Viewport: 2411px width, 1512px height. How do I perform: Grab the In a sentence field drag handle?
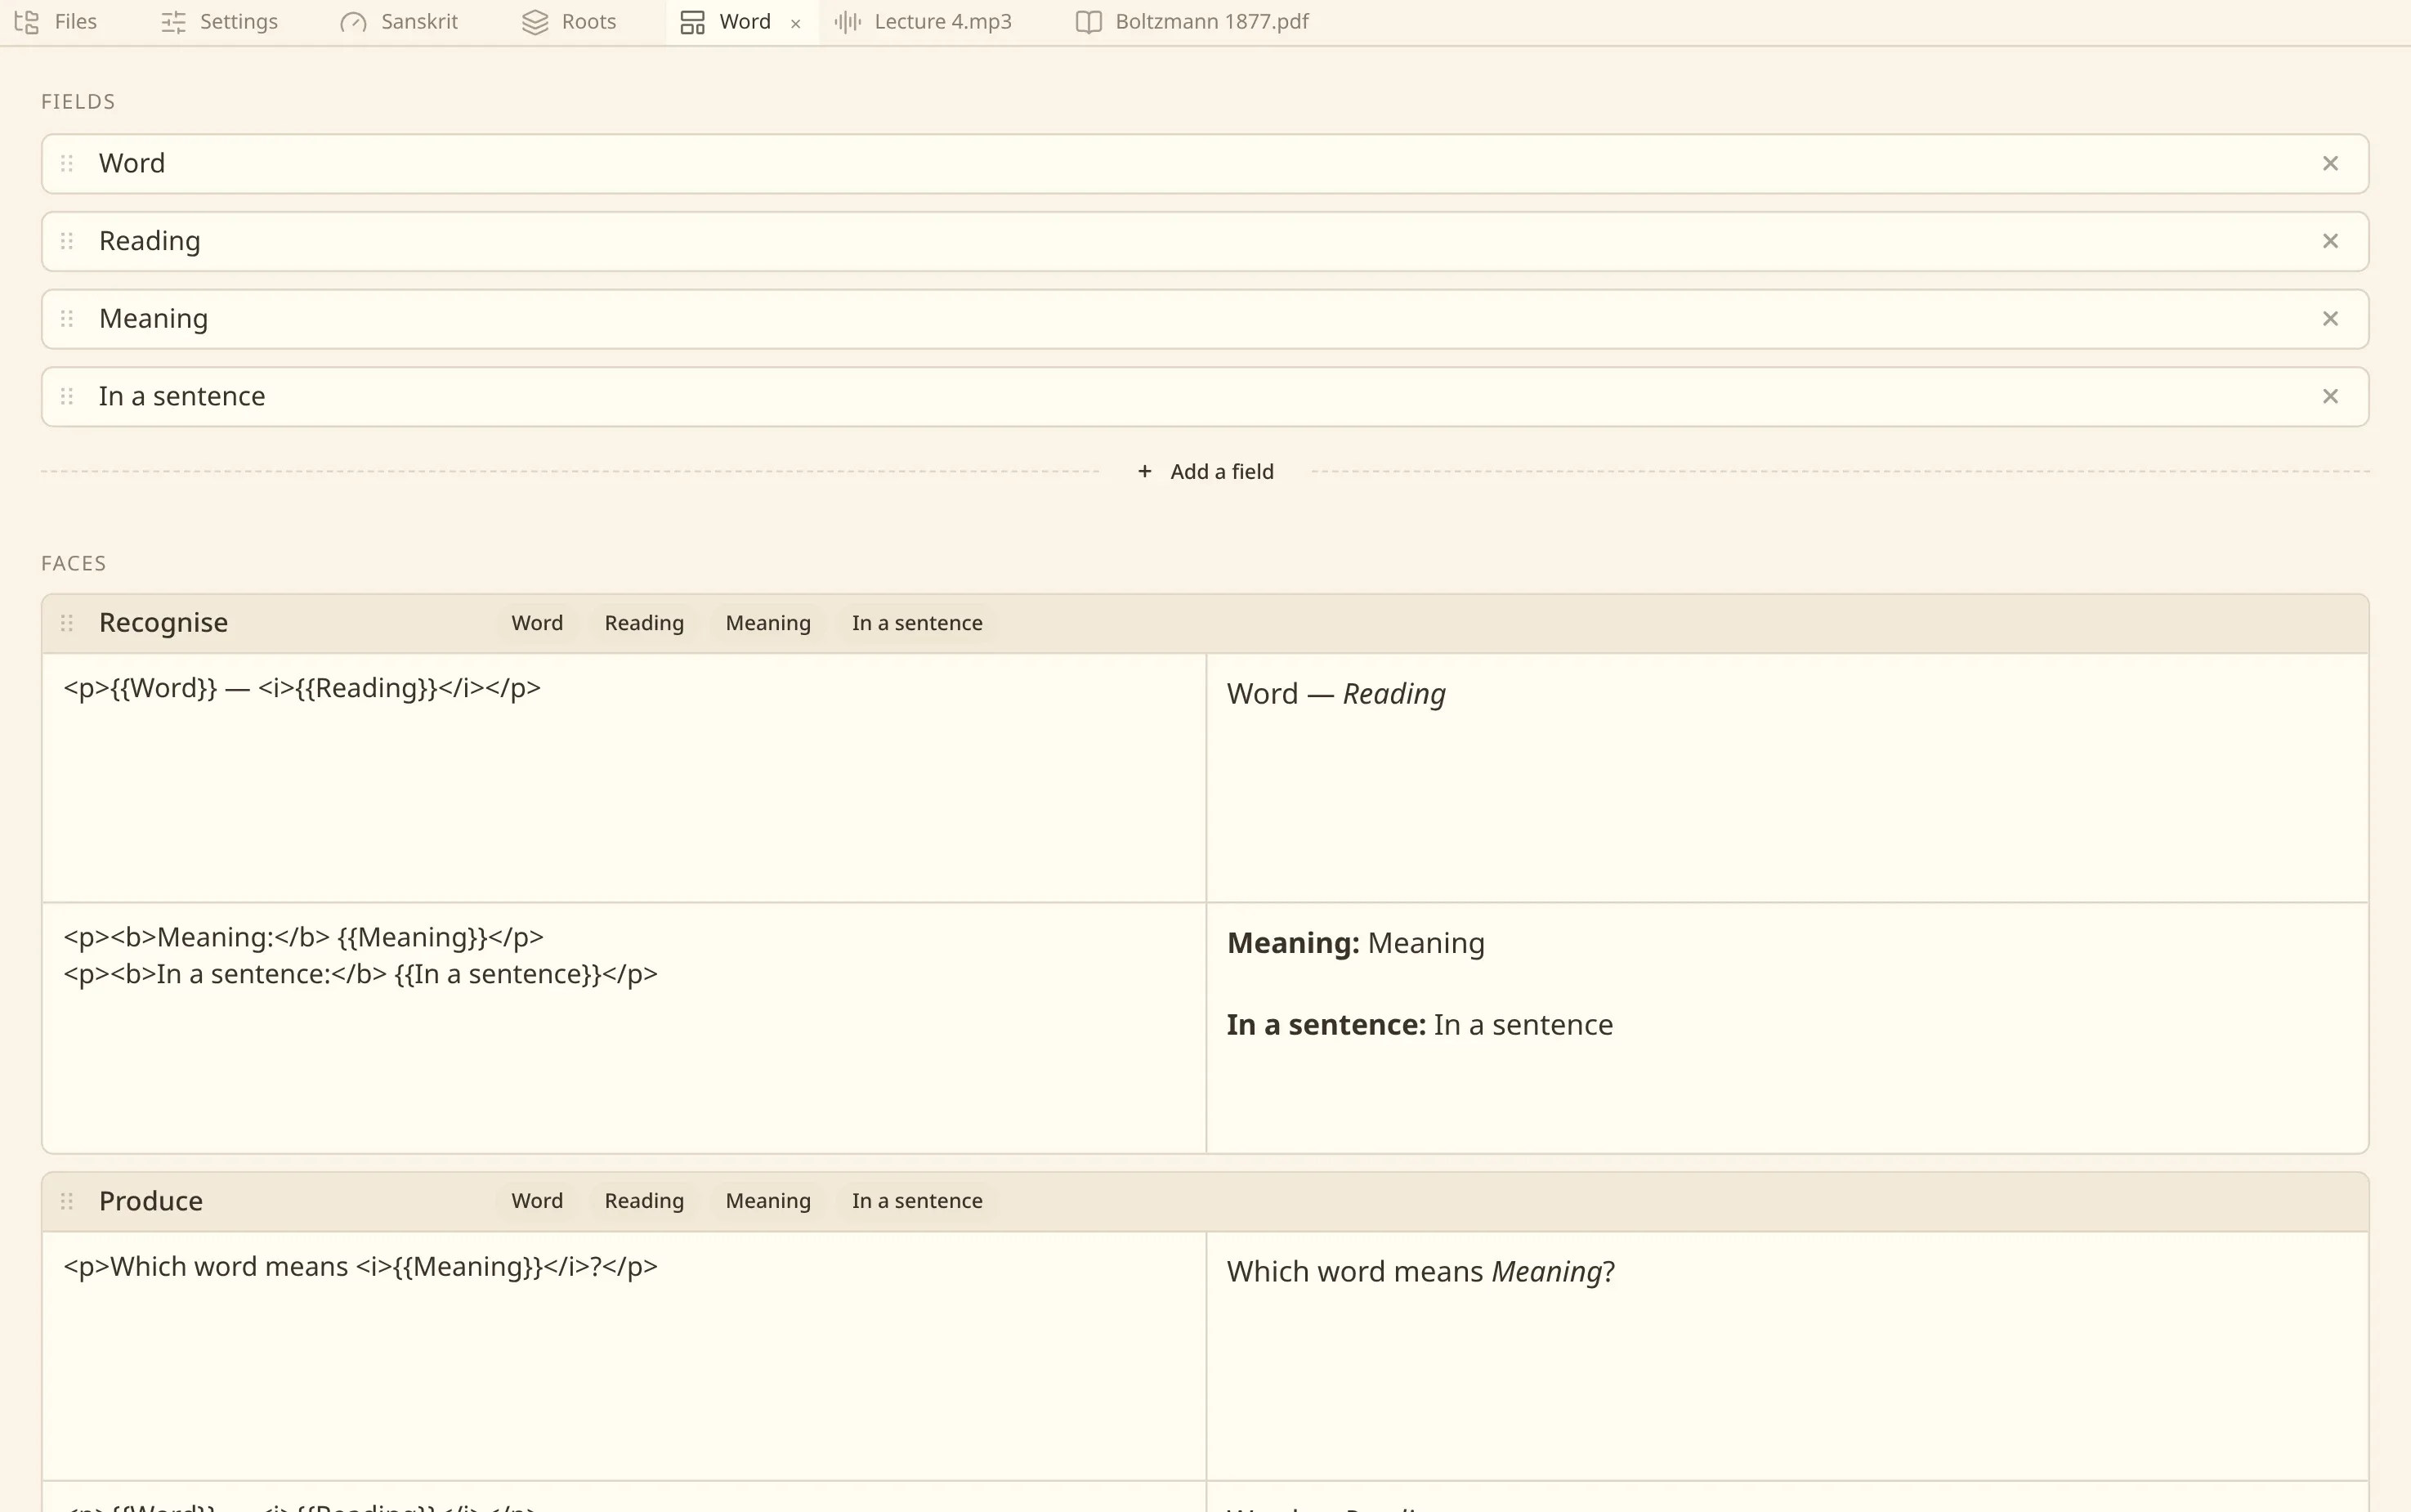(x=67, y=396)
